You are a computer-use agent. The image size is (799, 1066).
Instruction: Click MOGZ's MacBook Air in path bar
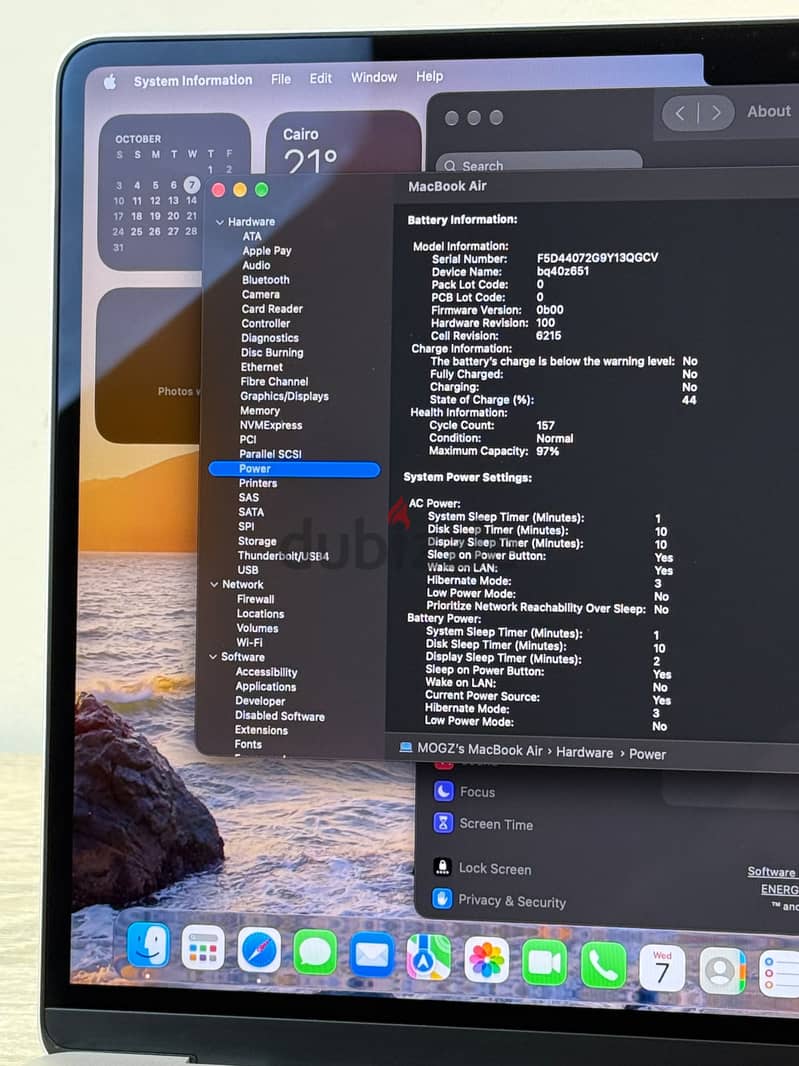pos(479,749)
